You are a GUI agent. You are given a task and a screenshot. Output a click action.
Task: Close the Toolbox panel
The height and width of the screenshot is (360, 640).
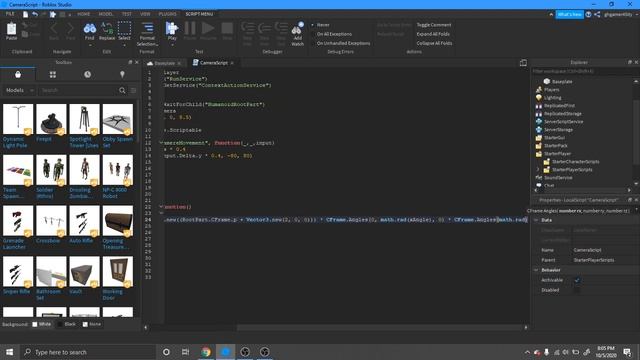click(x=137, y=62)
